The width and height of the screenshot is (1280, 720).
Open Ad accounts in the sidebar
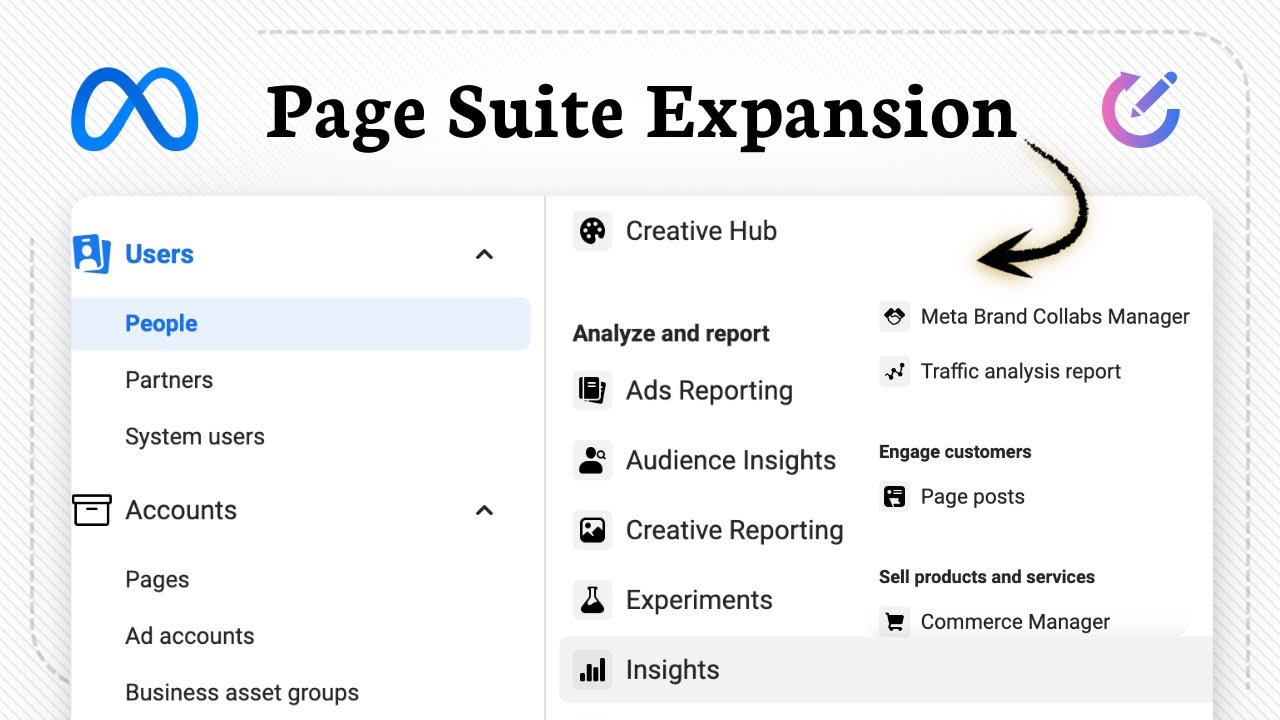[190, 636]
